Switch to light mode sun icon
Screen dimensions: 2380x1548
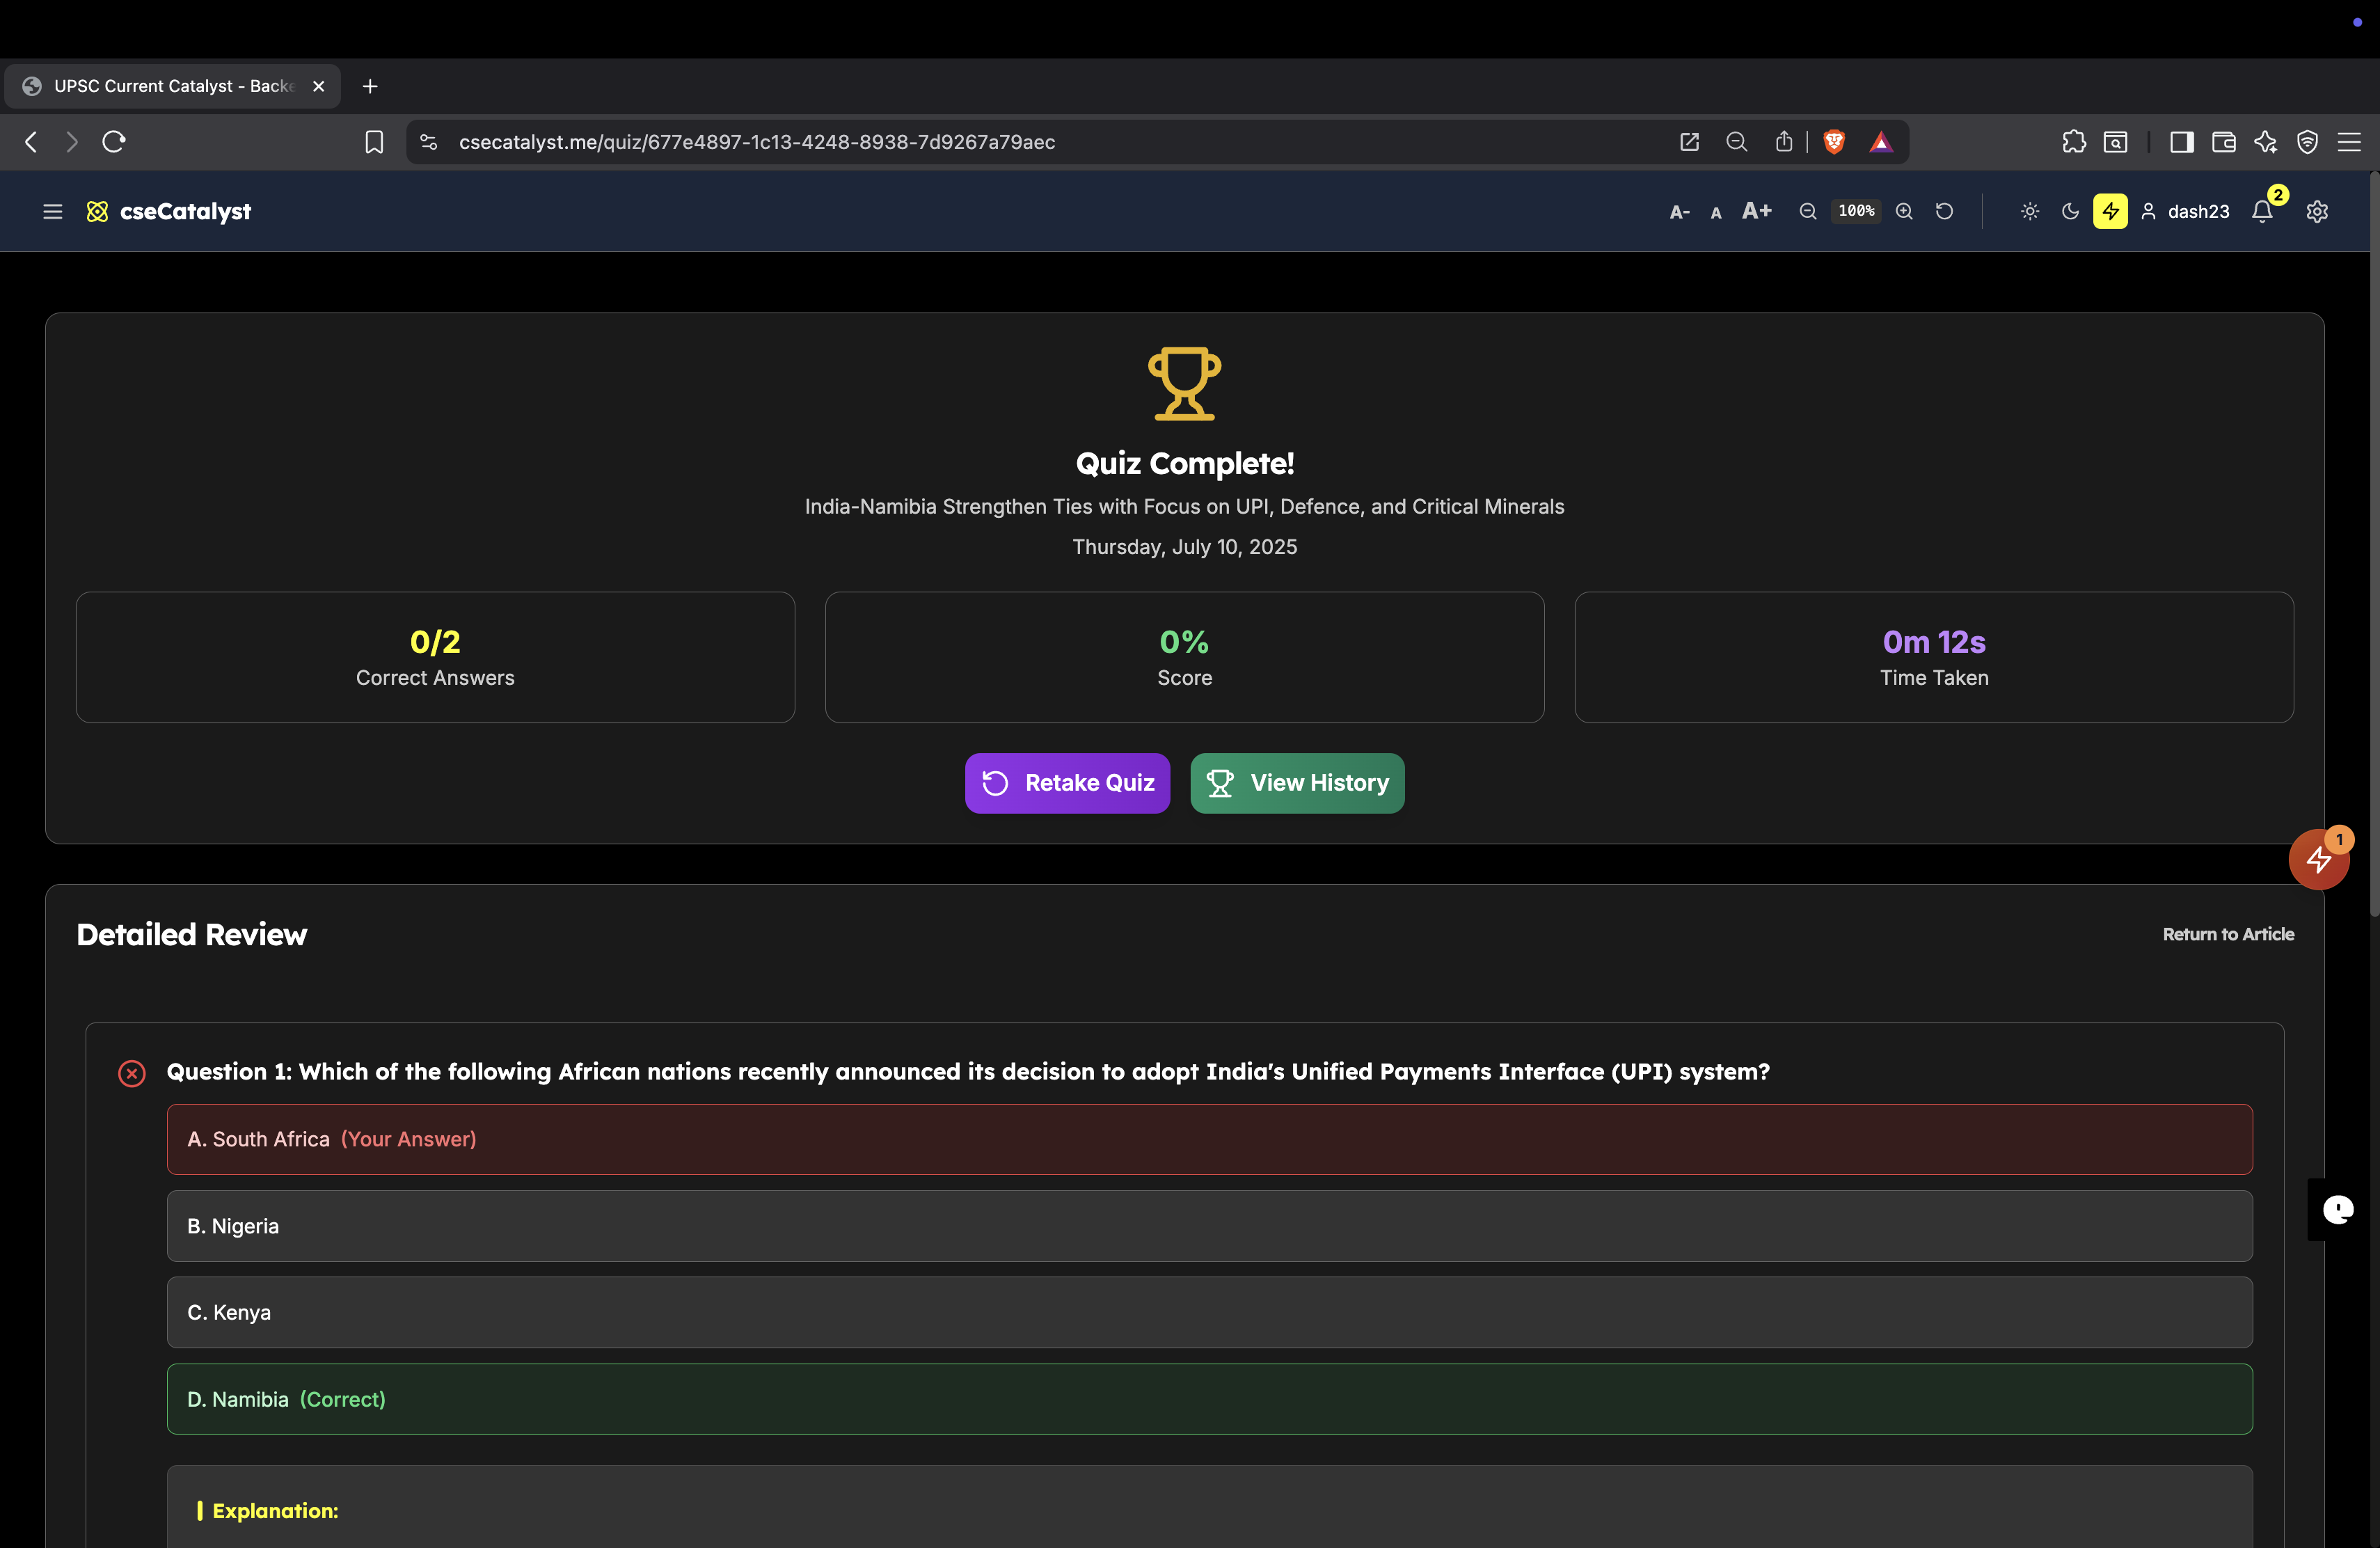(x=2029, y=211)
